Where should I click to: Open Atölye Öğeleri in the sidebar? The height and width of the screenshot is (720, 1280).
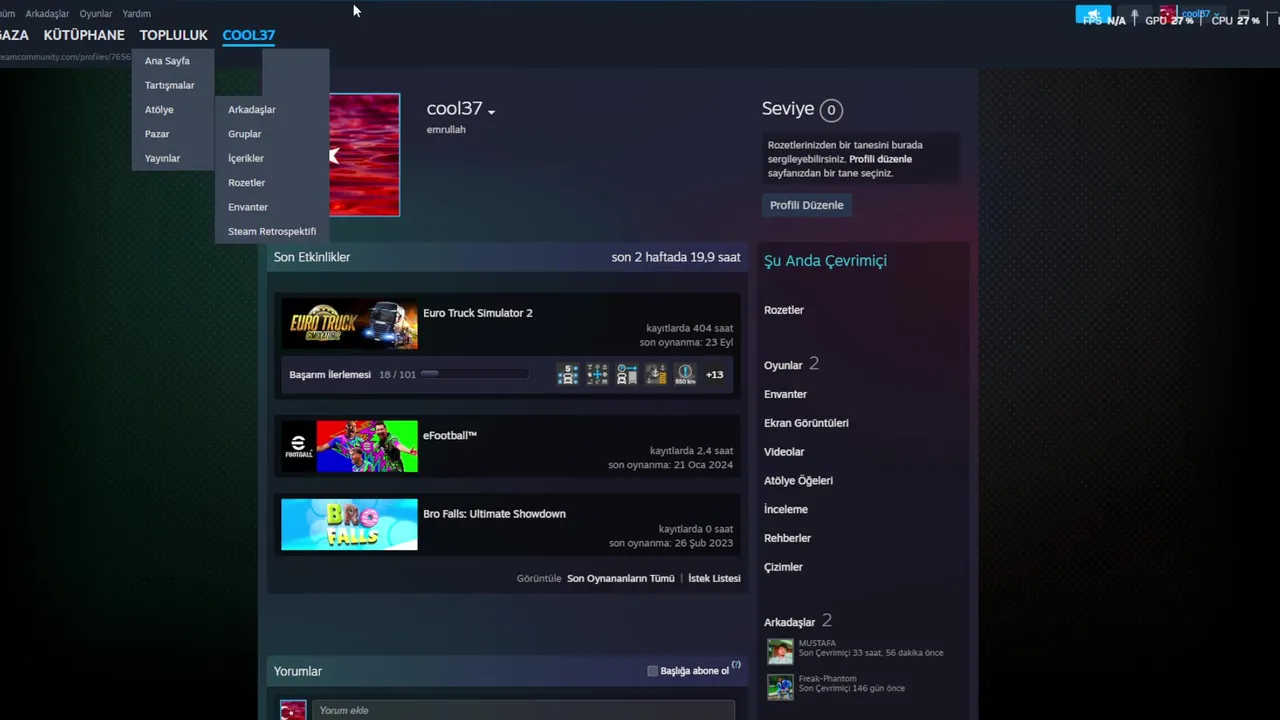[798, 481]
